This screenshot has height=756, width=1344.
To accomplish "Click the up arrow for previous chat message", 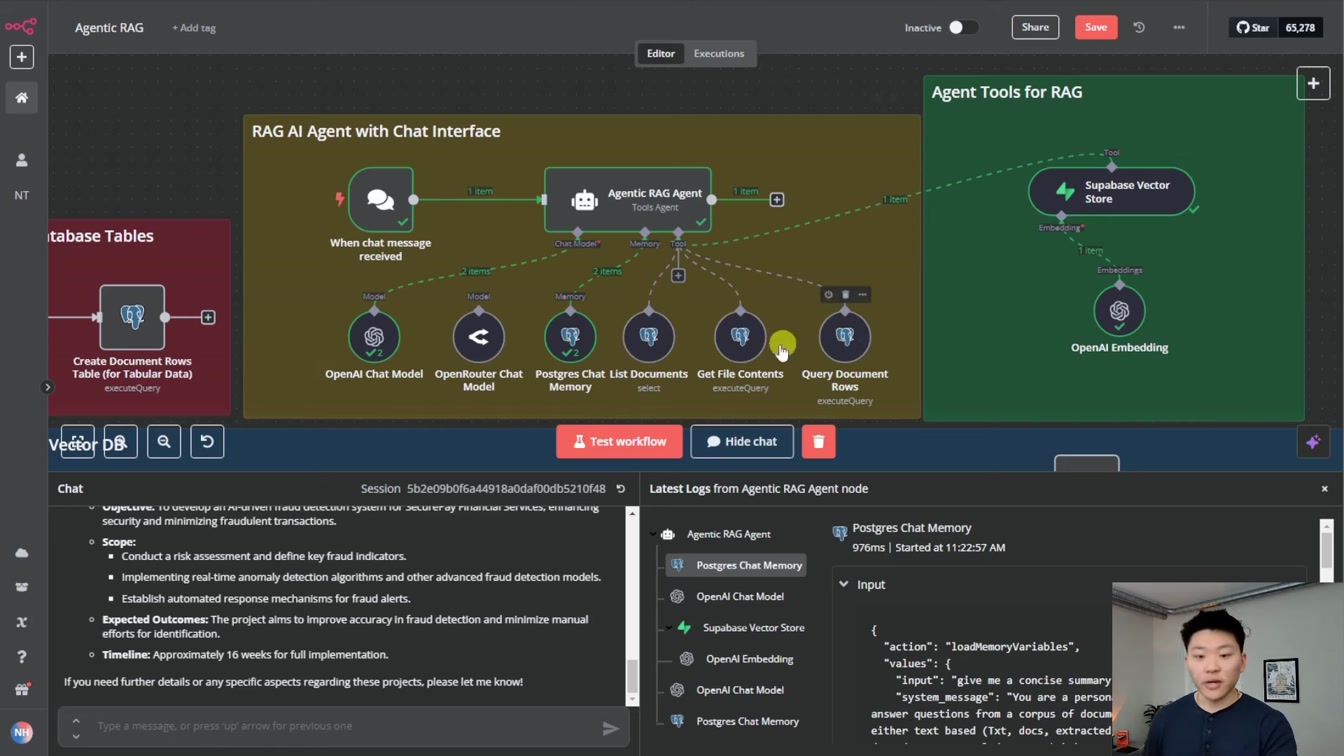I will click(75, 721).
